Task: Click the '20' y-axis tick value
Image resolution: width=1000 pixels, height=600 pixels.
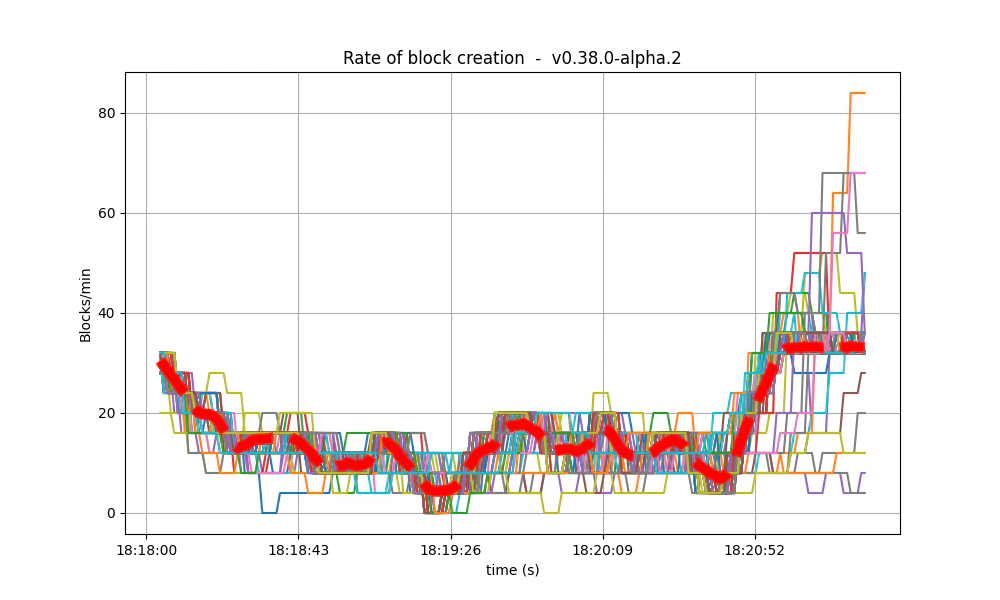Action: pyautogui.click(x=106, y=412)
